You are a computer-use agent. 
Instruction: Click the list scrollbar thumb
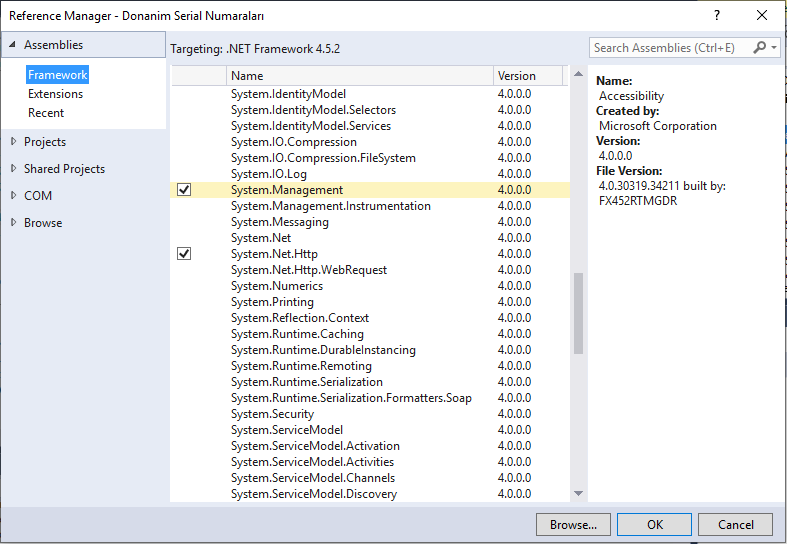578,313
